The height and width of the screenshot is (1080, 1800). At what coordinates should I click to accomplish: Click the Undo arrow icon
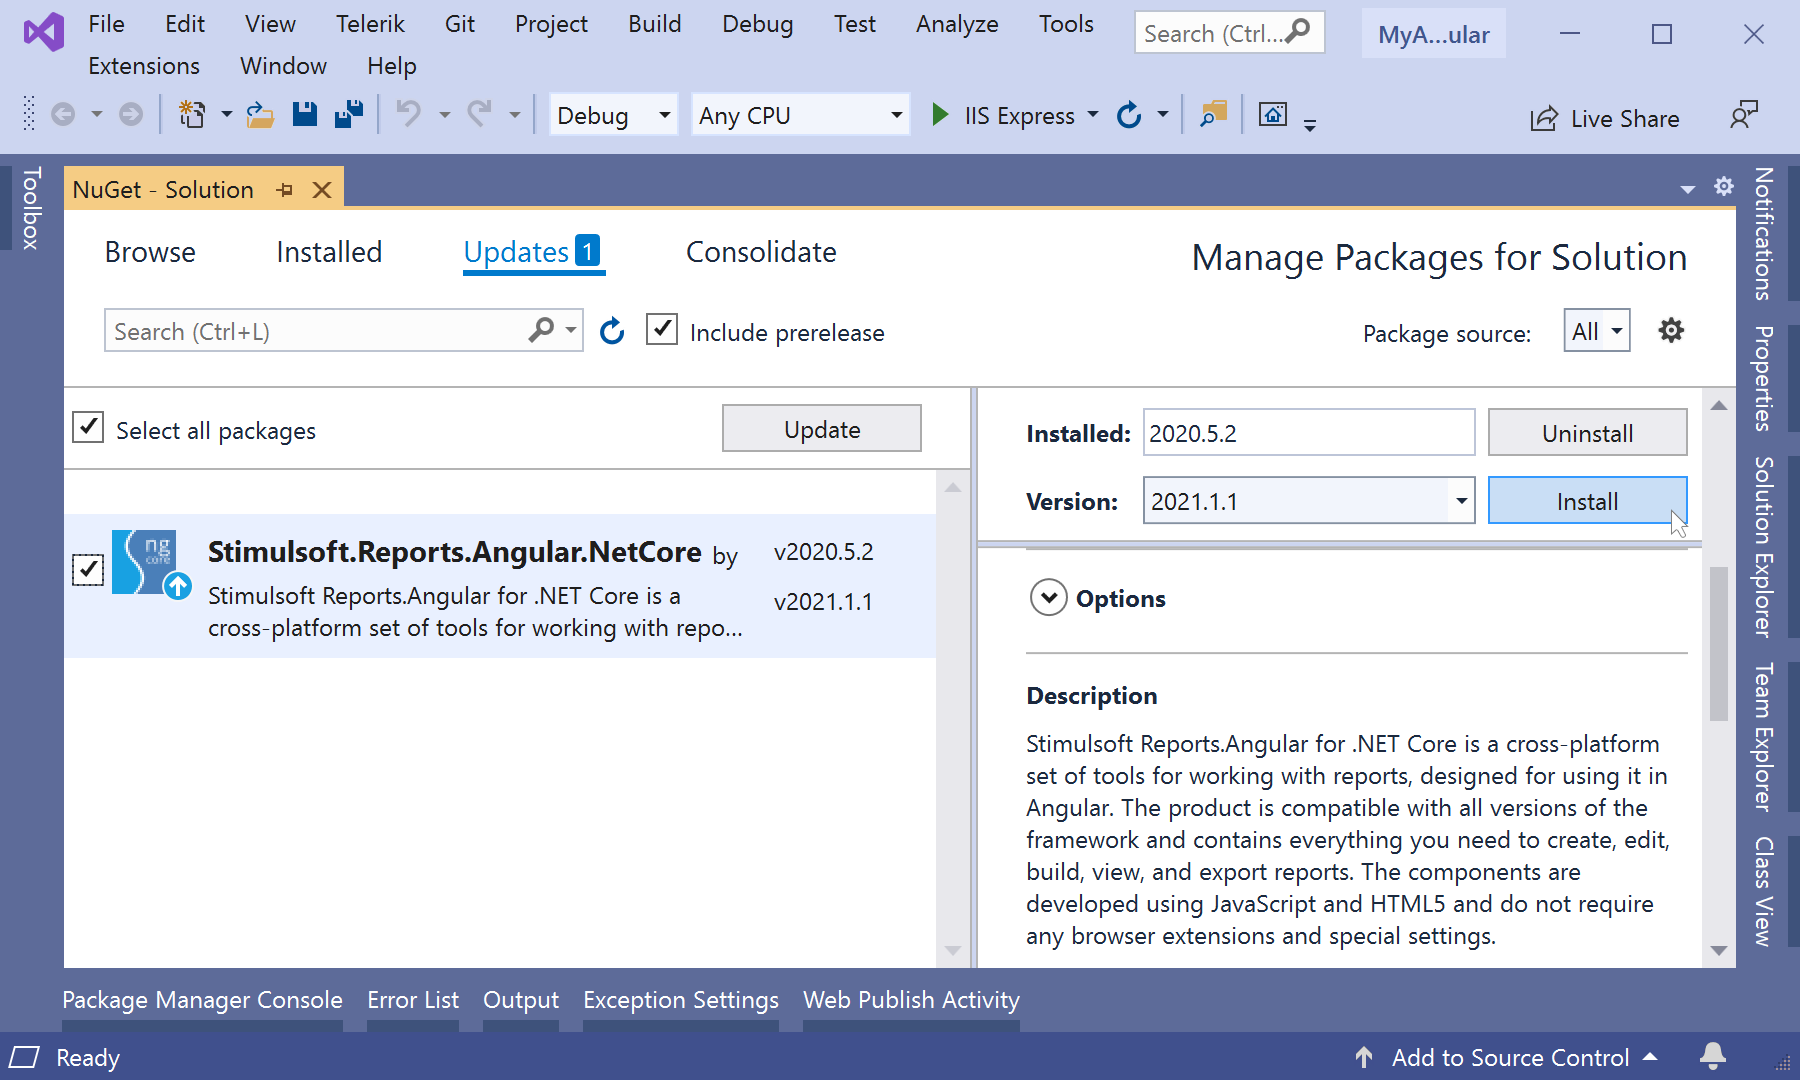click(x=408, y=115)
